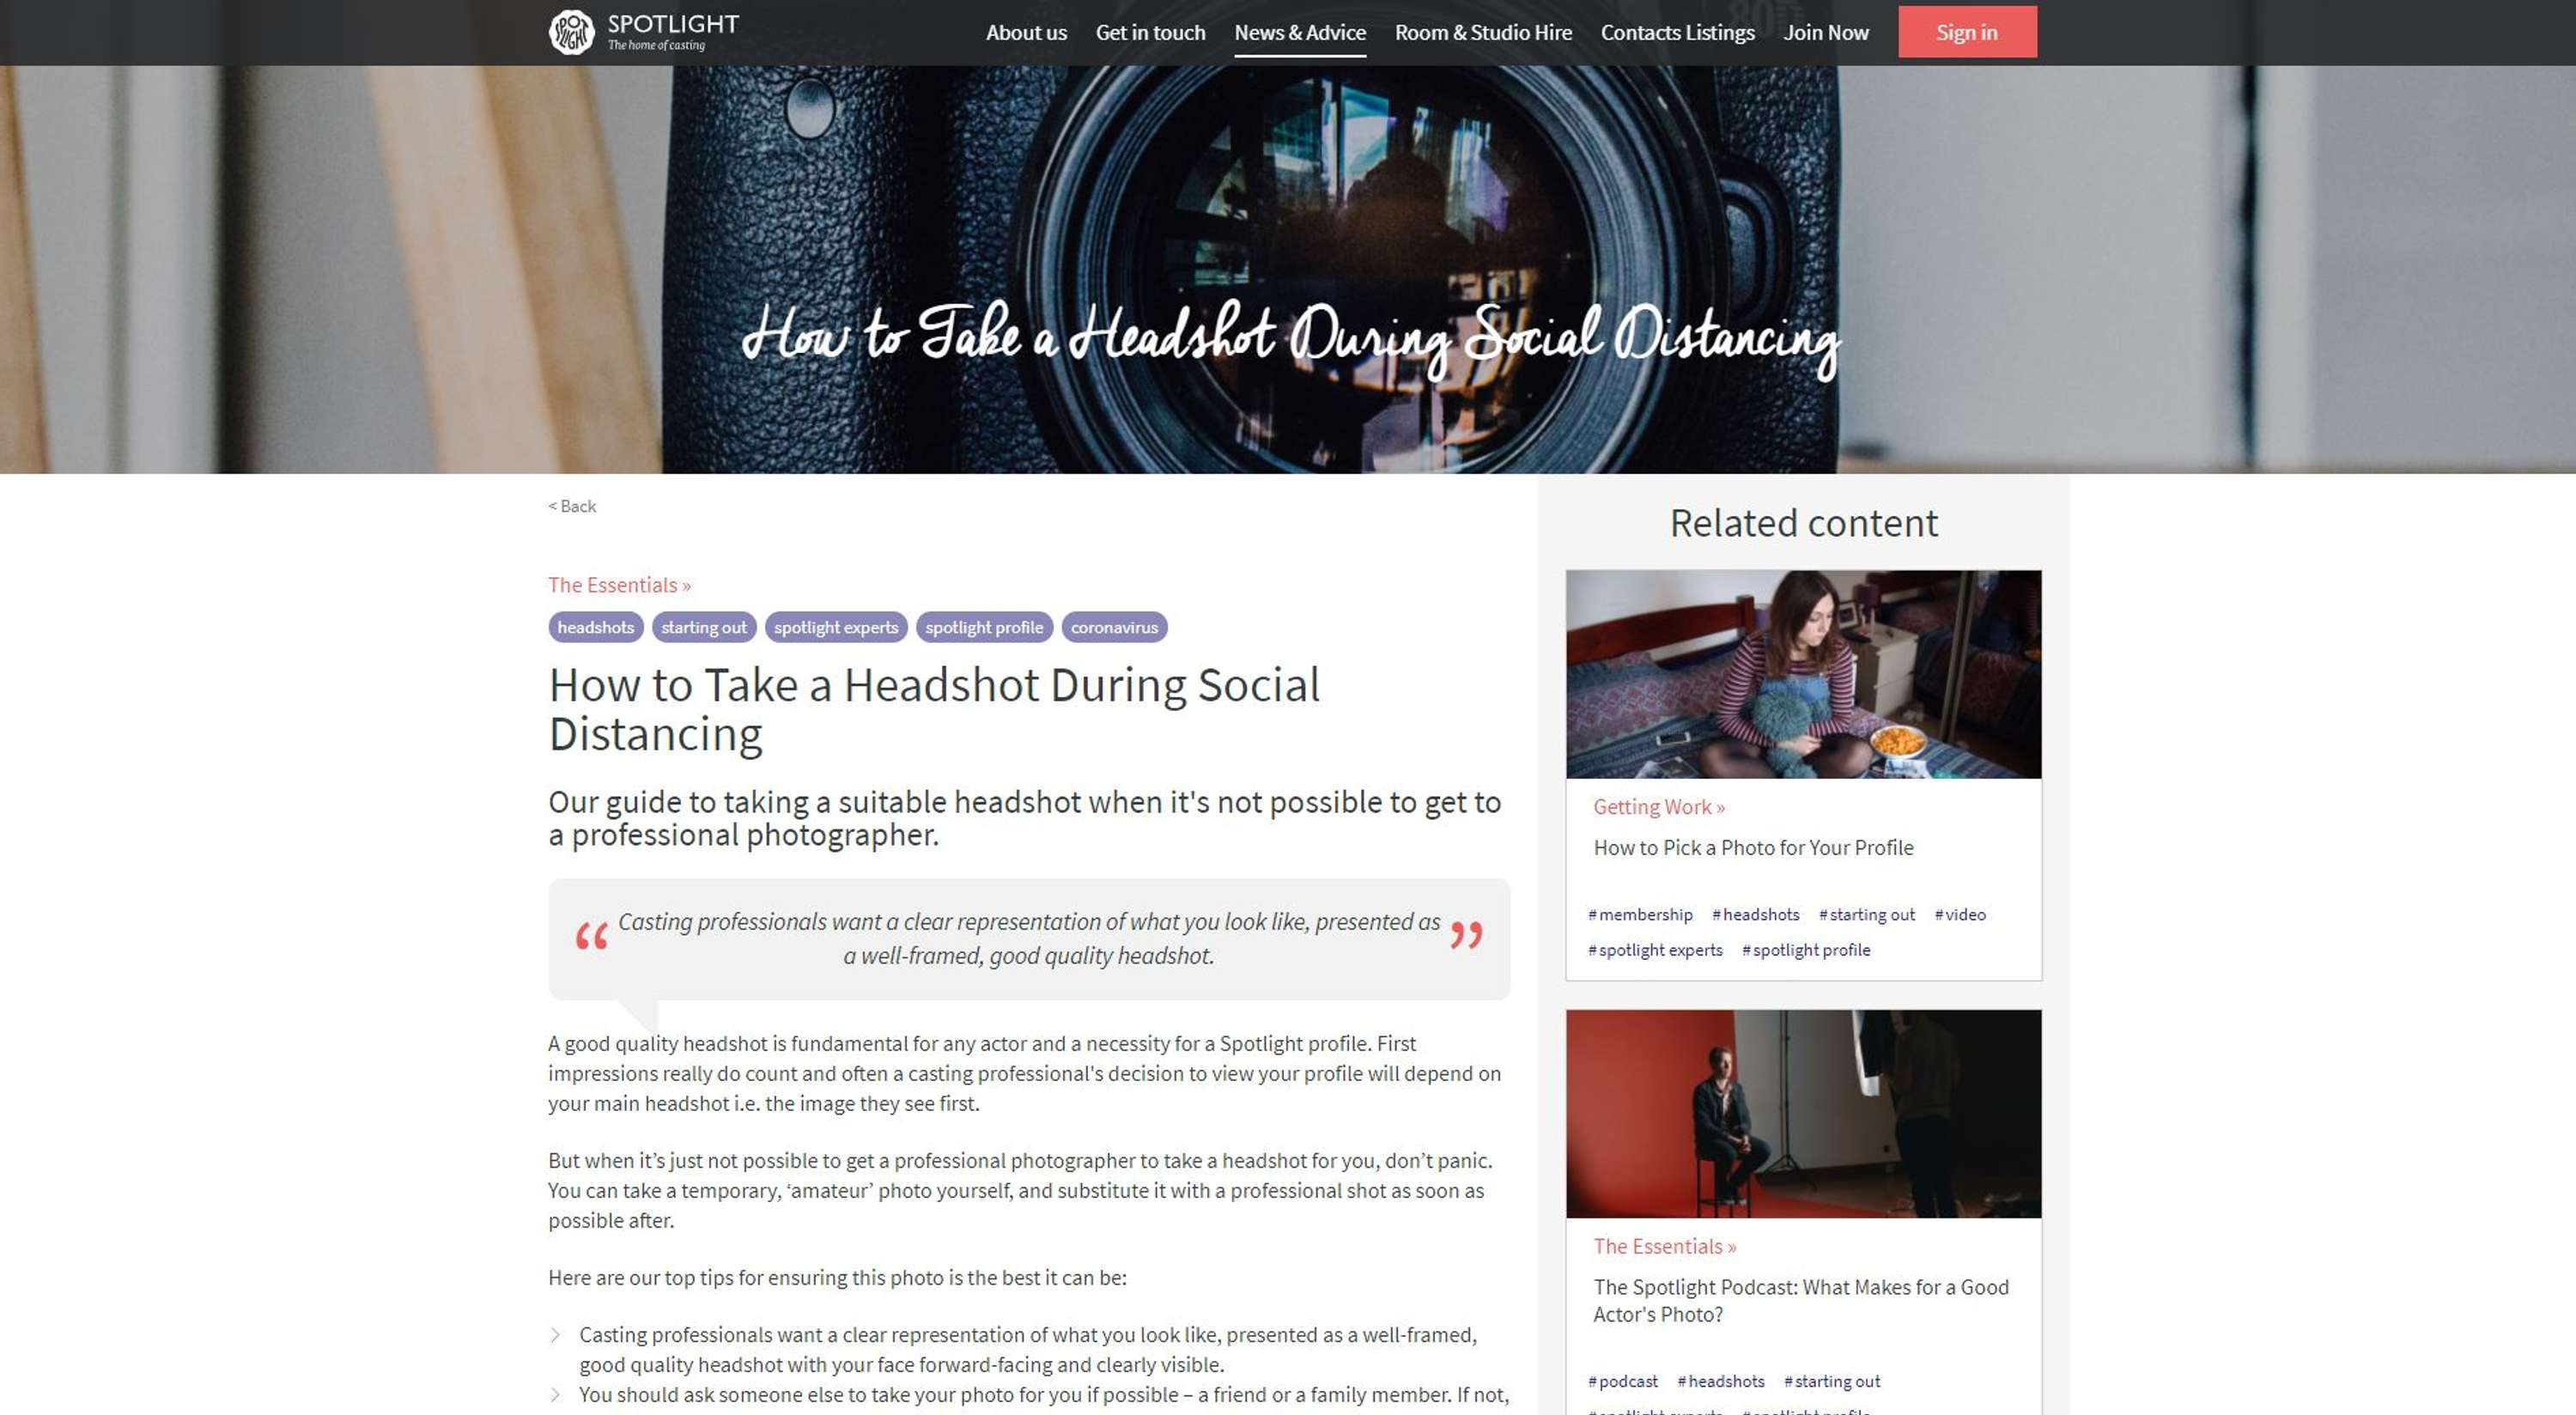The height and width of the screenshot is (1415, 2576).
Task: Open thumbnail of photo studio with red backdrop
Action: pos(1803,1114)
